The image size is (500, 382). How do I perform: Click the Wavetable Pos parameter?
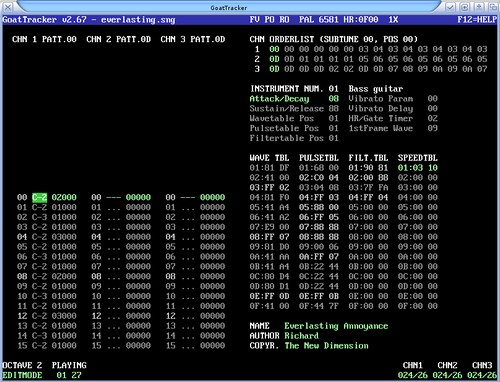point(282,118)
